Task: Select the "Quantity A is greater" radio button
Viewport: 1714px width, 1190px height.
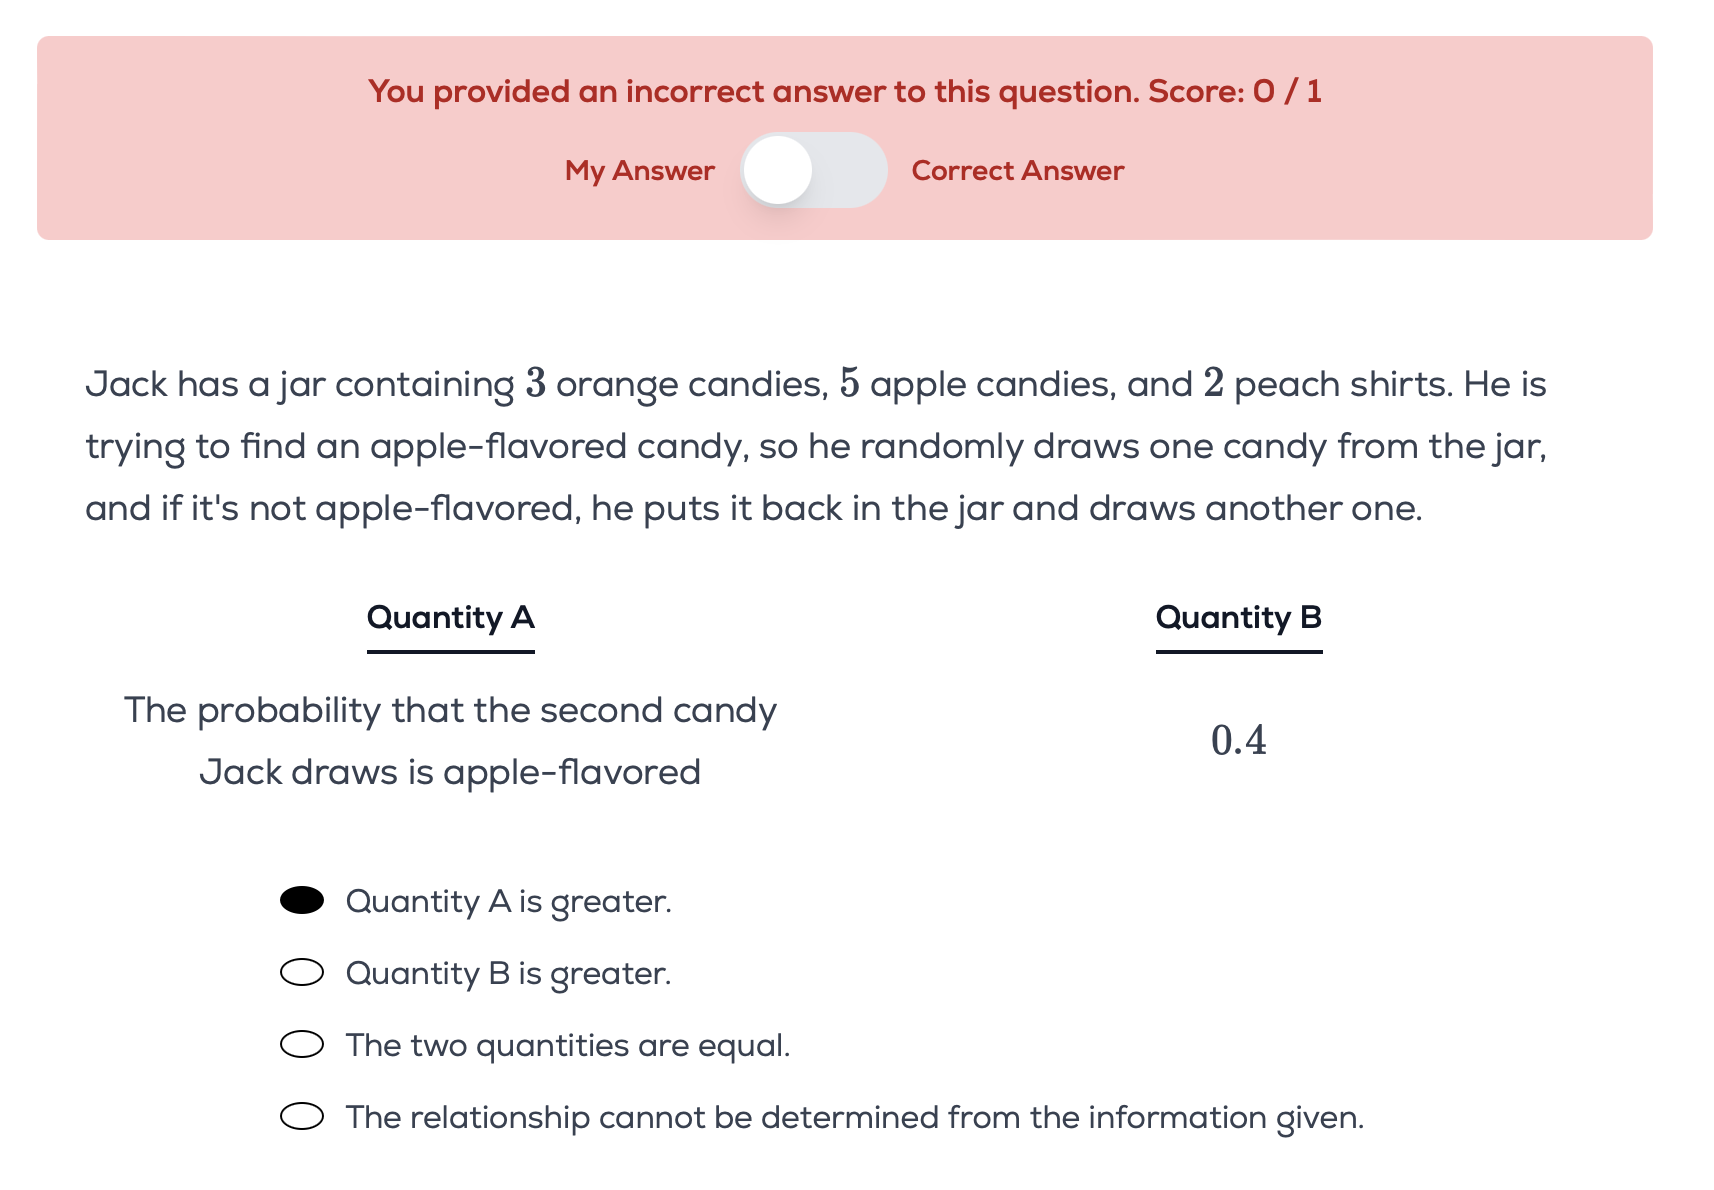Action: click(302, 901)
